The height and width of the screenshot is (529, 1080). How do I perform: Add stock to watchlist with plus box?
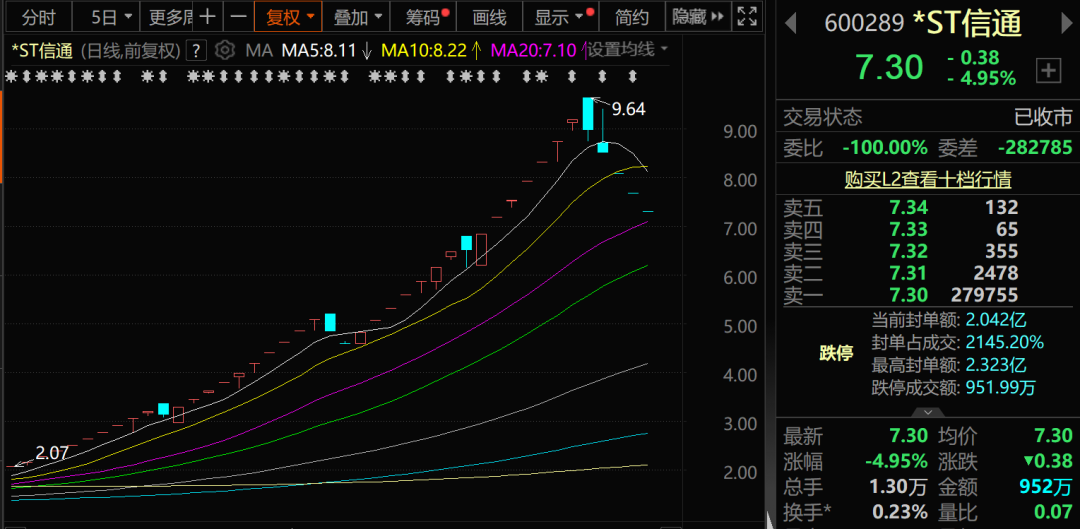point(1048,70)
